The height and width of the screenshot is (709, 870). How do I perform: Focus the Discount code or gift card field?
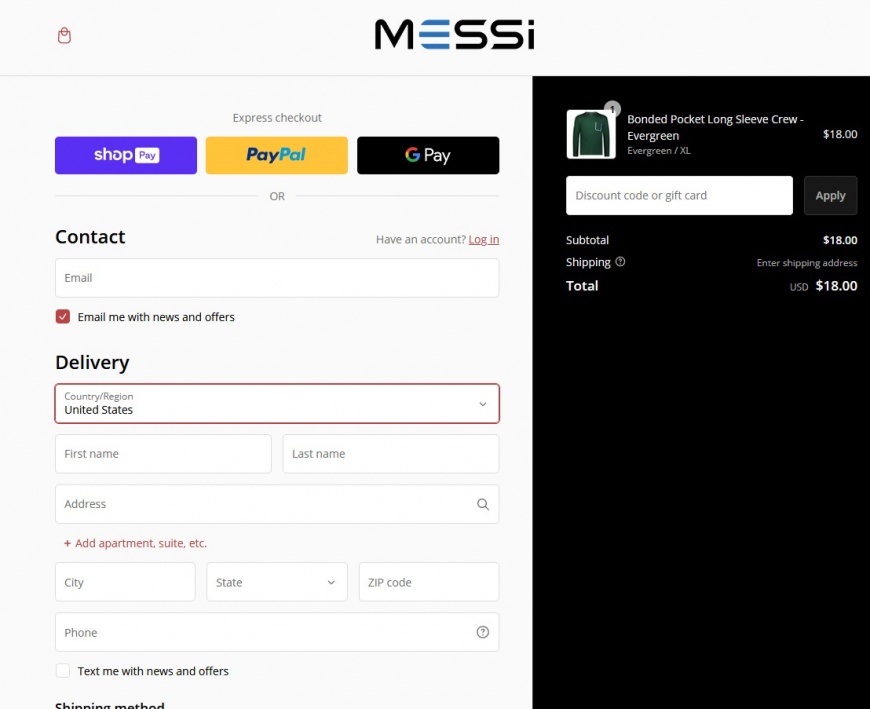679,195
